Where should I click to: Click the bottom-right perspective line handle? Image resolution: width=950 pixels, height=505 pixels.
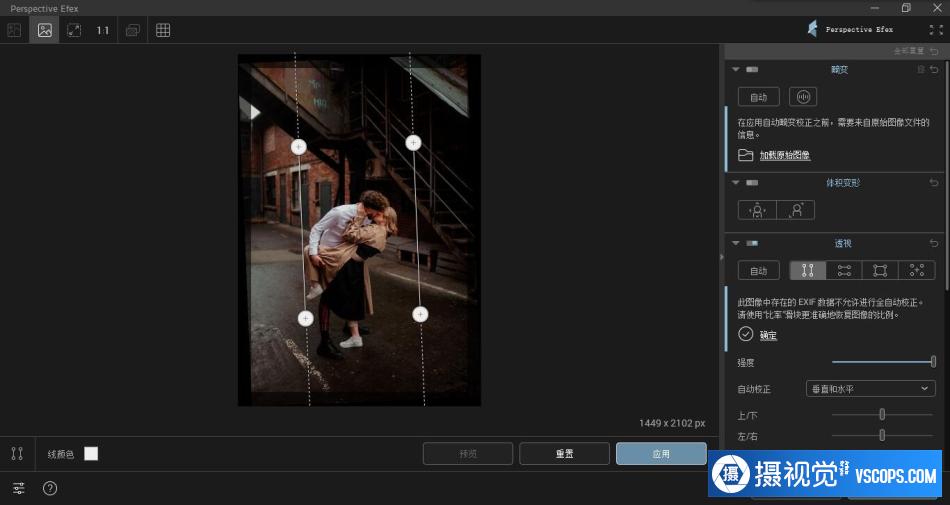[x=420, y=314]
